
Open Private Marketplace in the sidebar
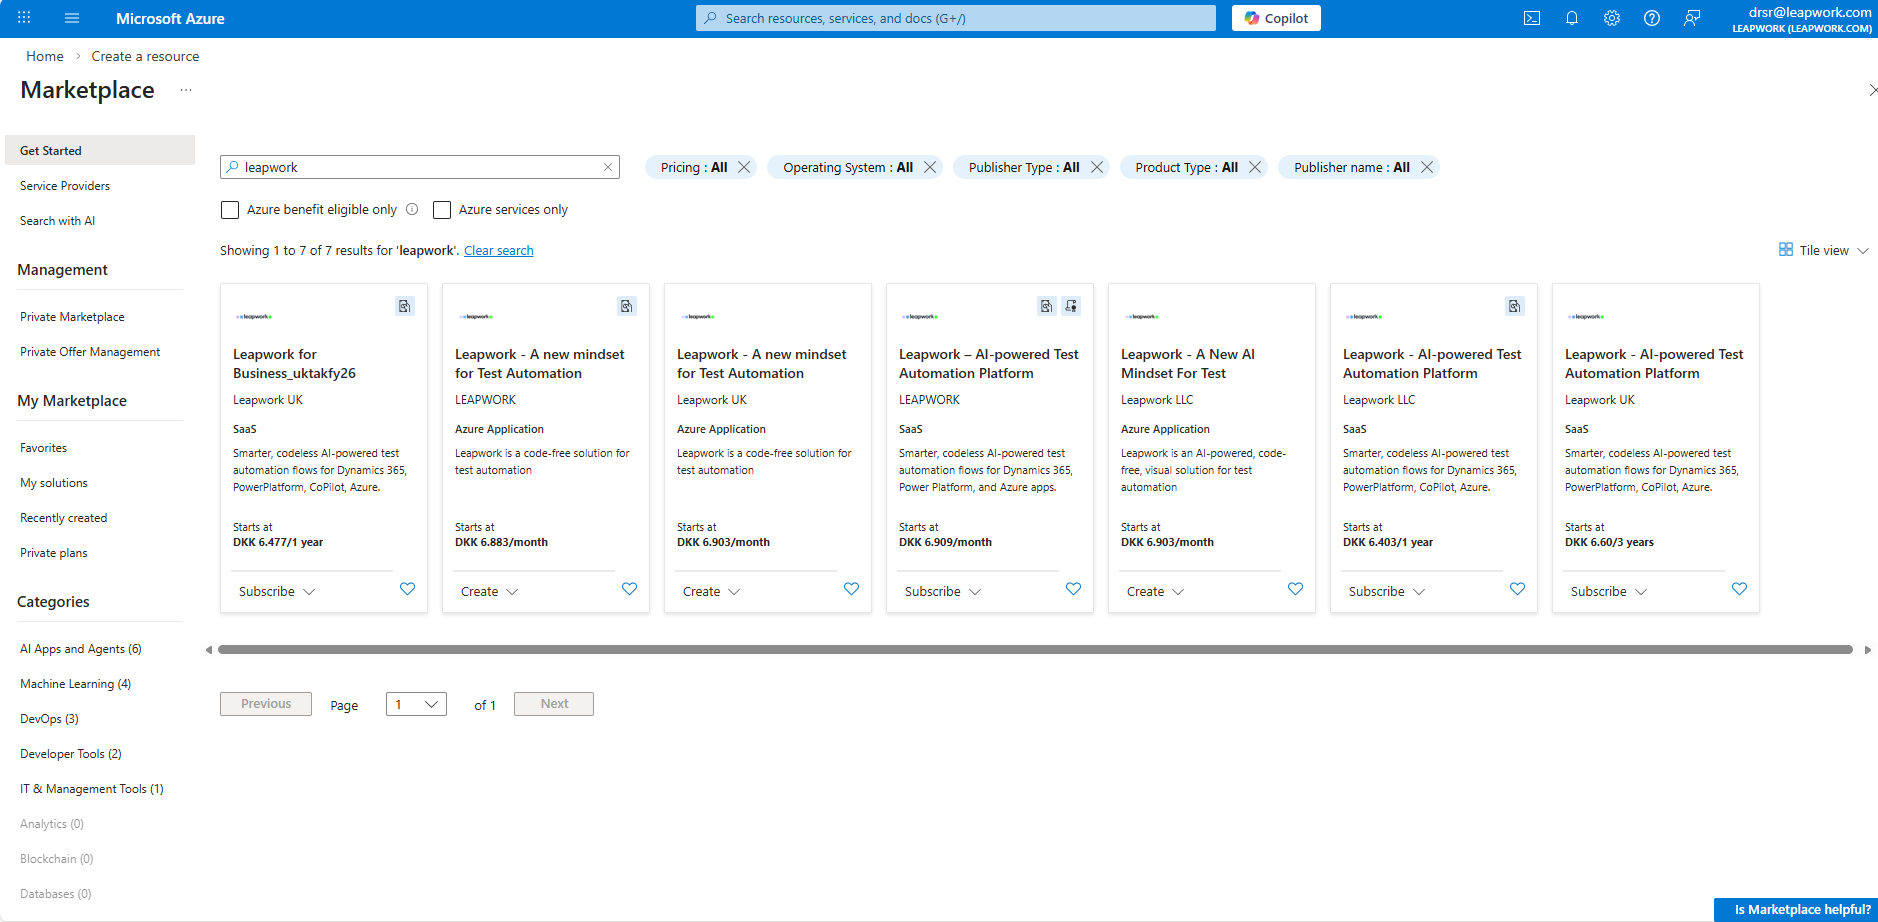pos(72,317)
